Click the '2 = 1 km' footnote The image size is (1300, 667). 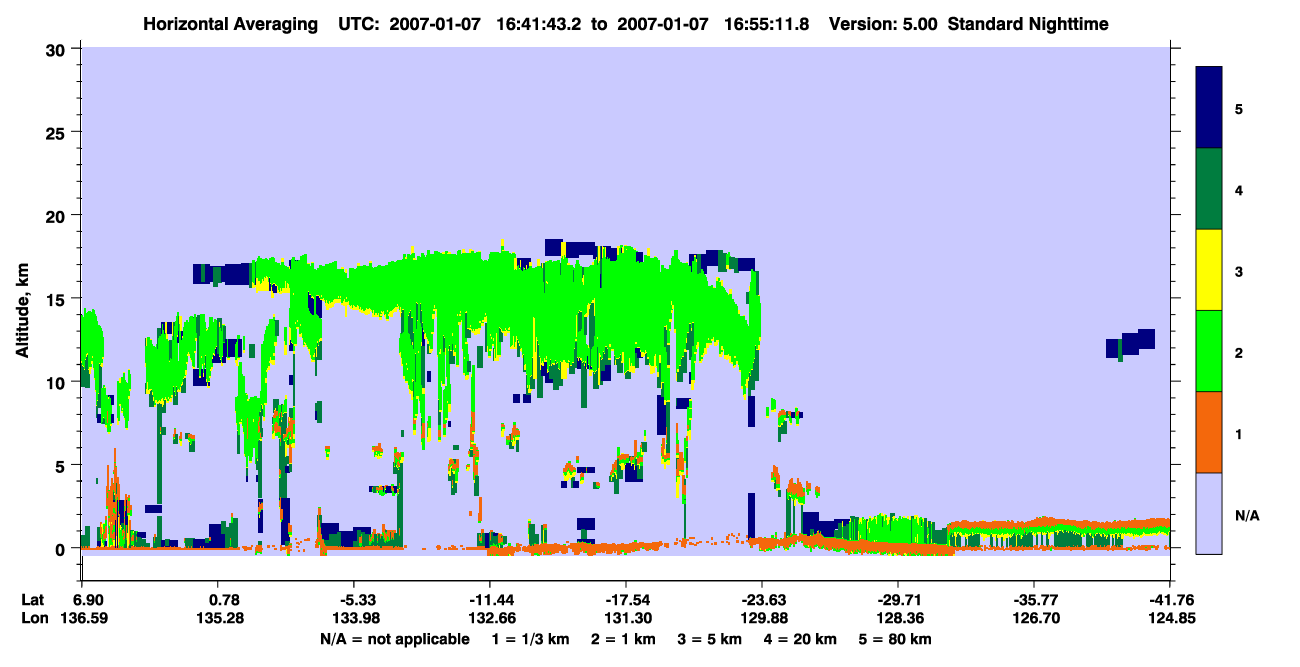point(622,639)
